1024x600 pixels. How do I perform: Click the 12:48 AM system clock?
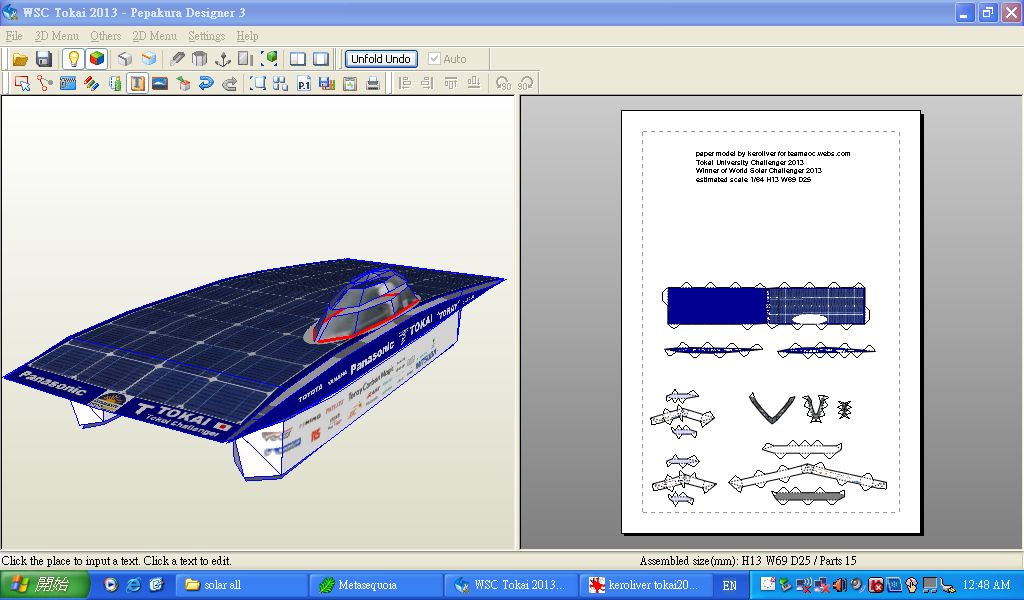tap(986, 586)
